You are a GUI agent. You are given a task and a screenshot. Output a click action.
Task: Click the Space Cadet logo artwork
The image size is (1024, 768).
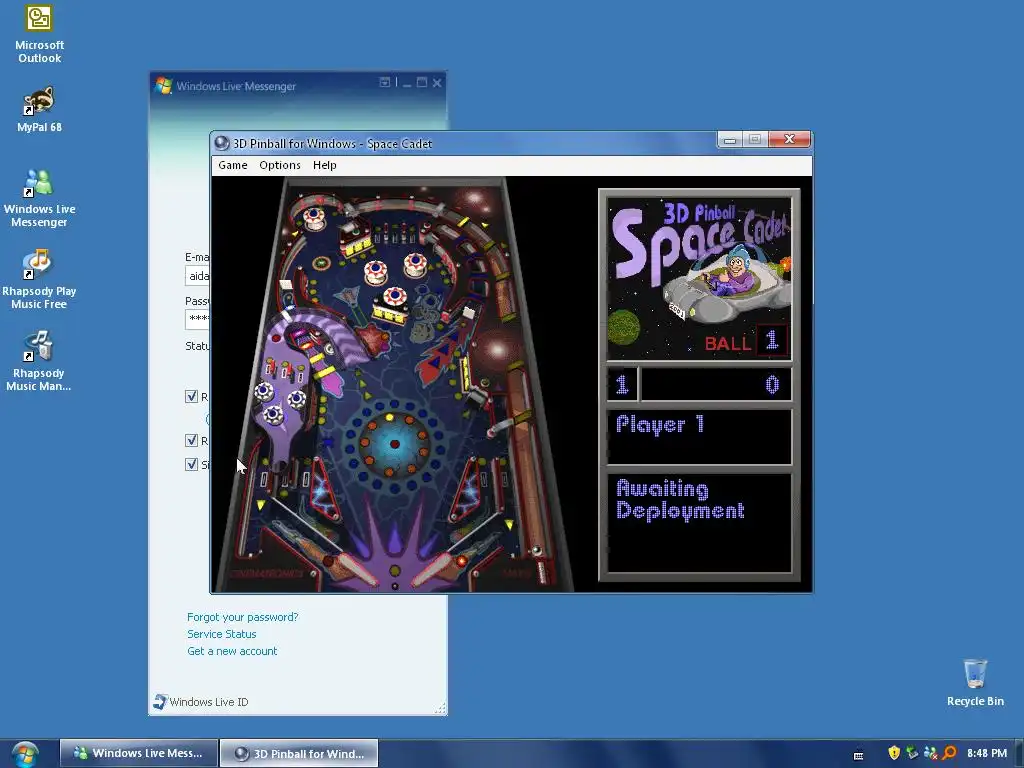coord(699,279)
